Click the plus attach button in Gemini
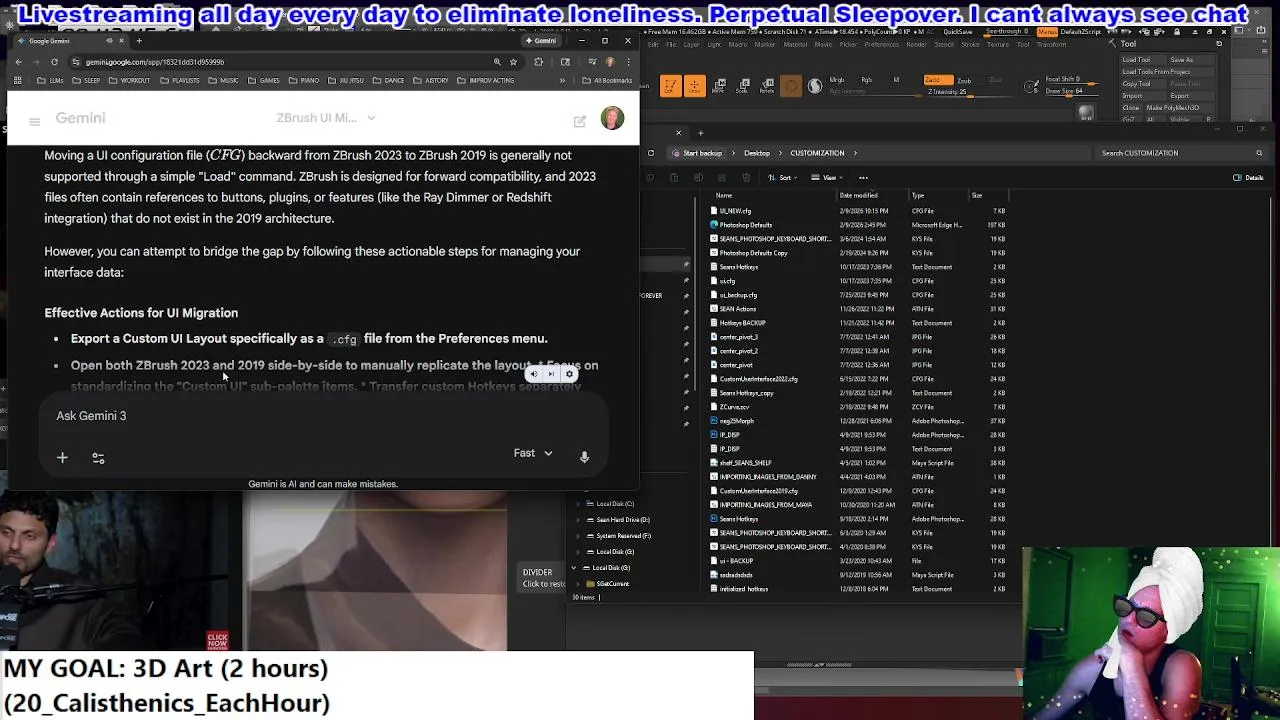 pyautogui.click(x=62, y=457)
